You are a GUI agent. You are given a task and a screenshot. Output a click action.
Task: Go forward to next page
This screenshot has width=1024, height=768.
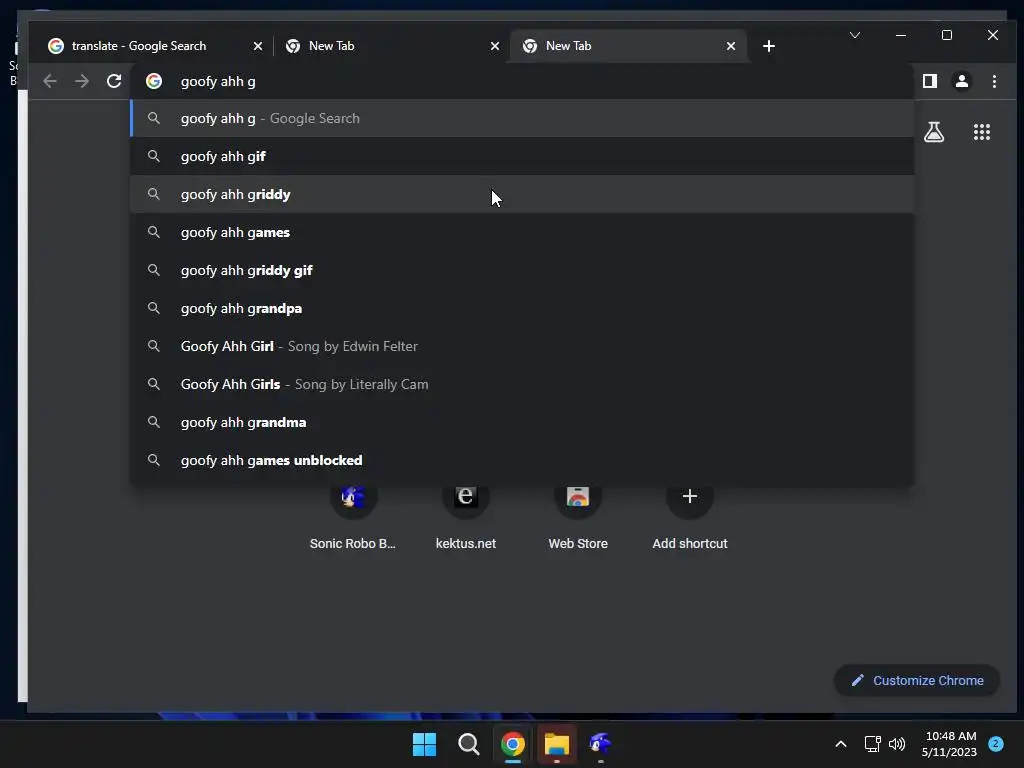point(82,81)
